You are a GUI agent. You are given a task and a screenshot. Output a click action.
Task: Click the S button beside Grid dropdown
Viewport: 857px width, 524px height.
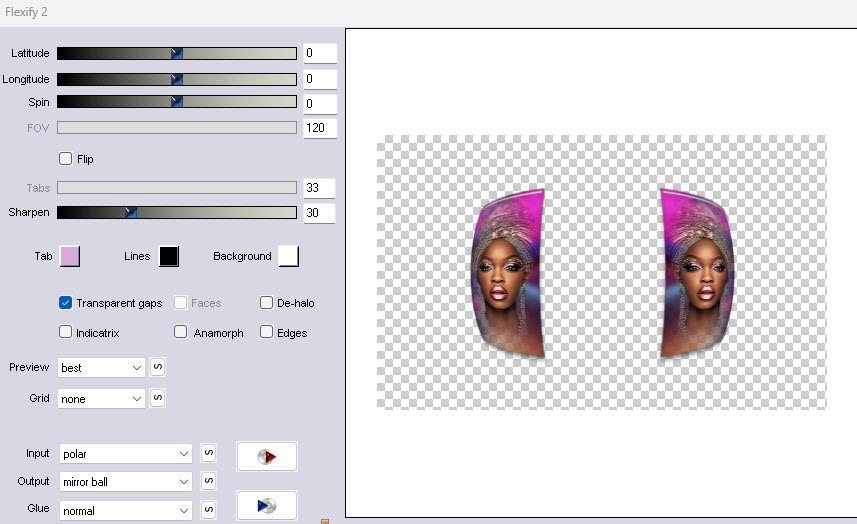(x=157, y=398)
